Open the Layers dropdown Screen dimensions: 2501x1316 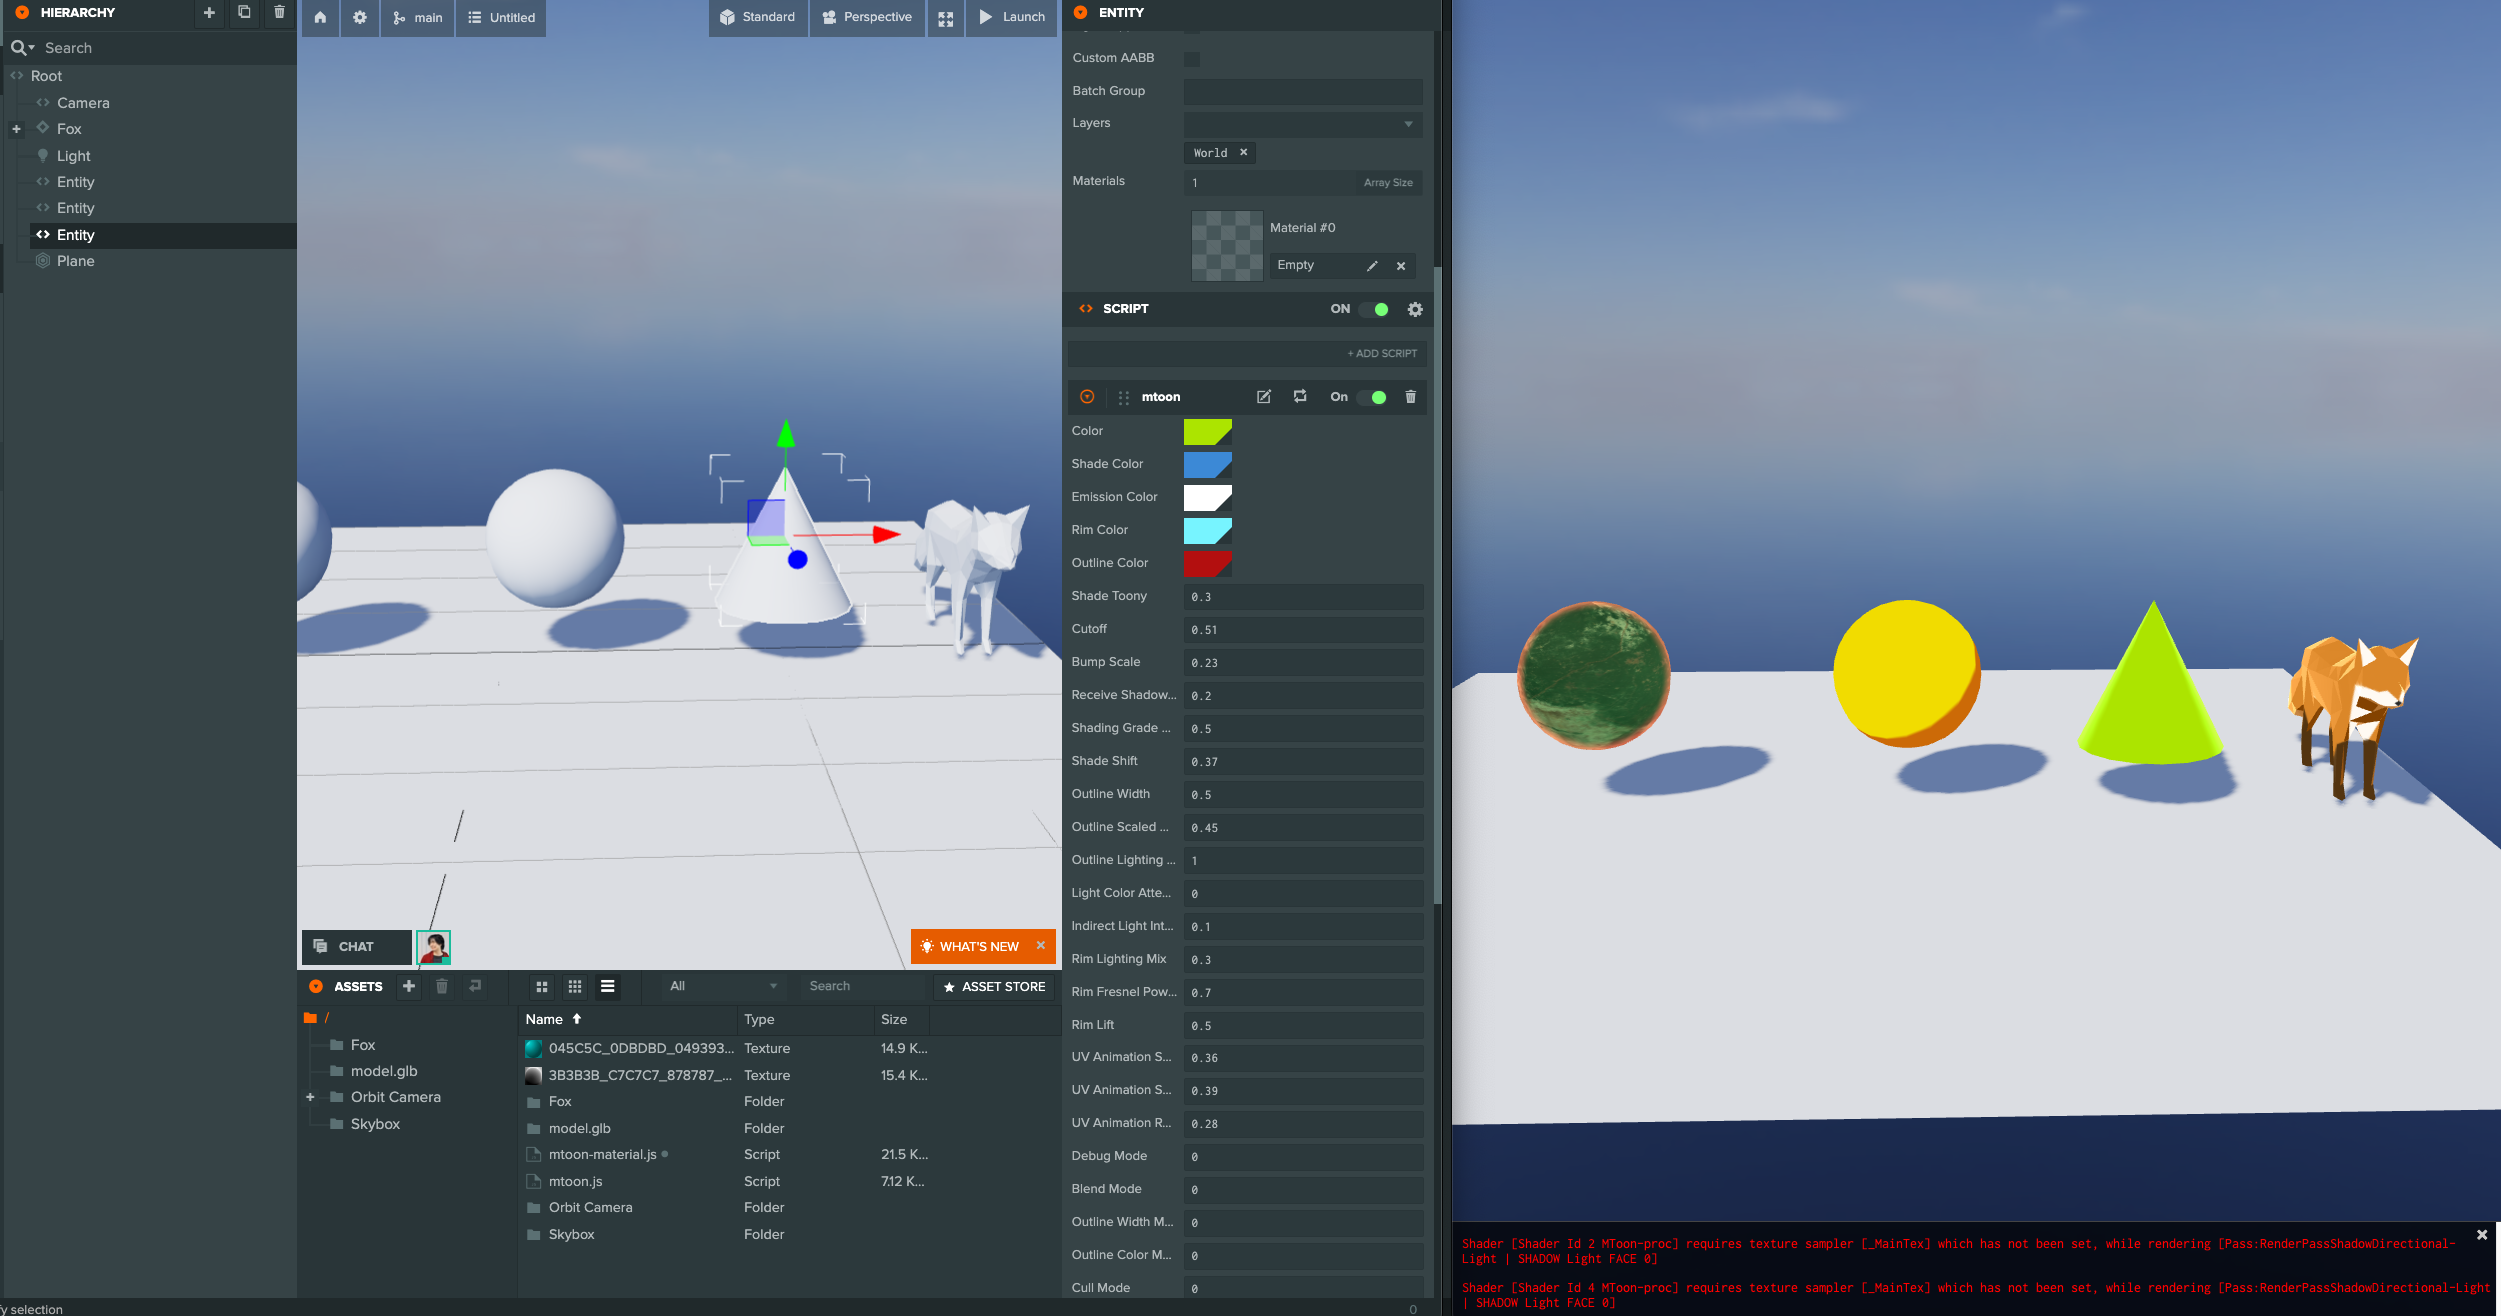1302,124
